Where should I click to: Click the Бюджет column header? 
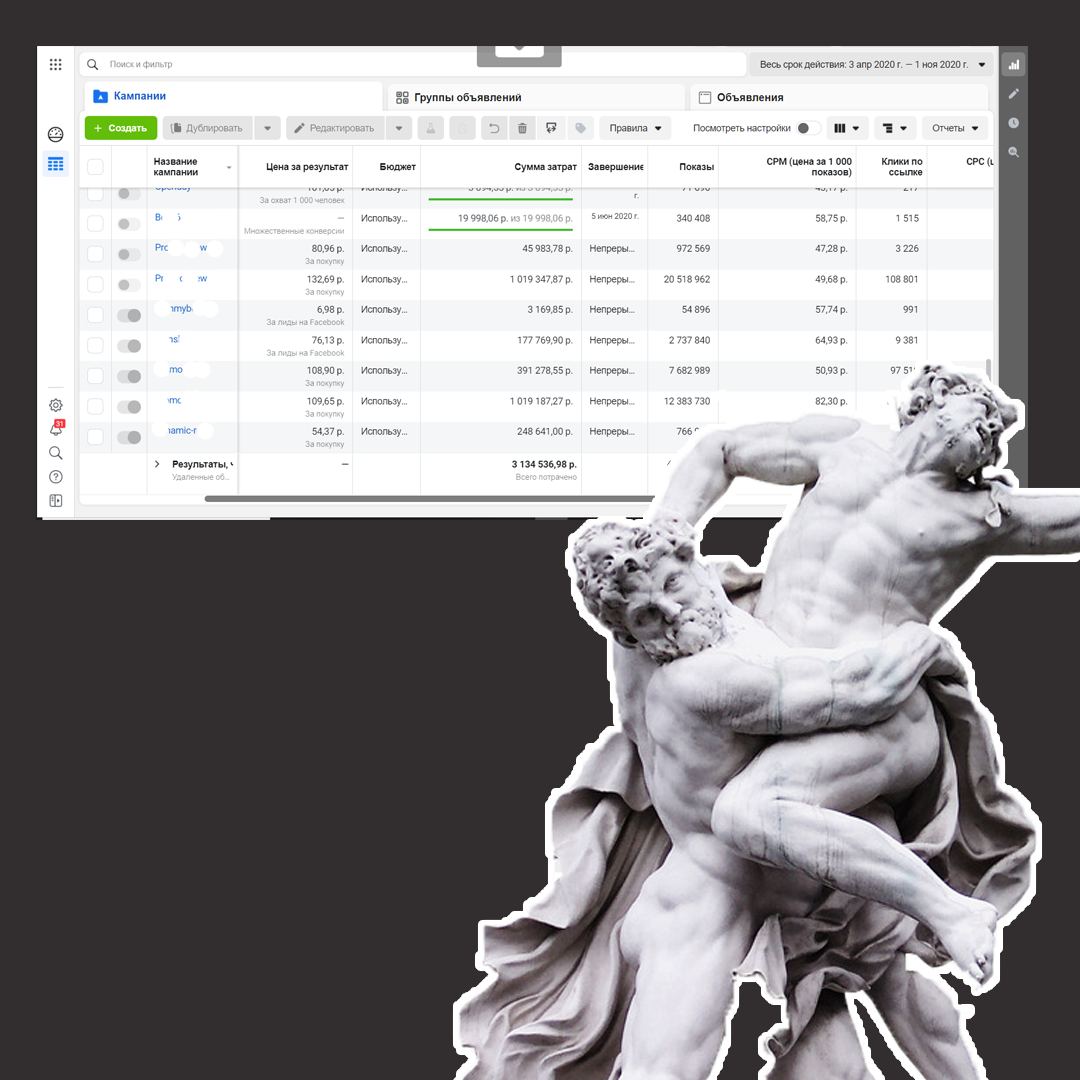pyautogui.click(x=397, y=167)
